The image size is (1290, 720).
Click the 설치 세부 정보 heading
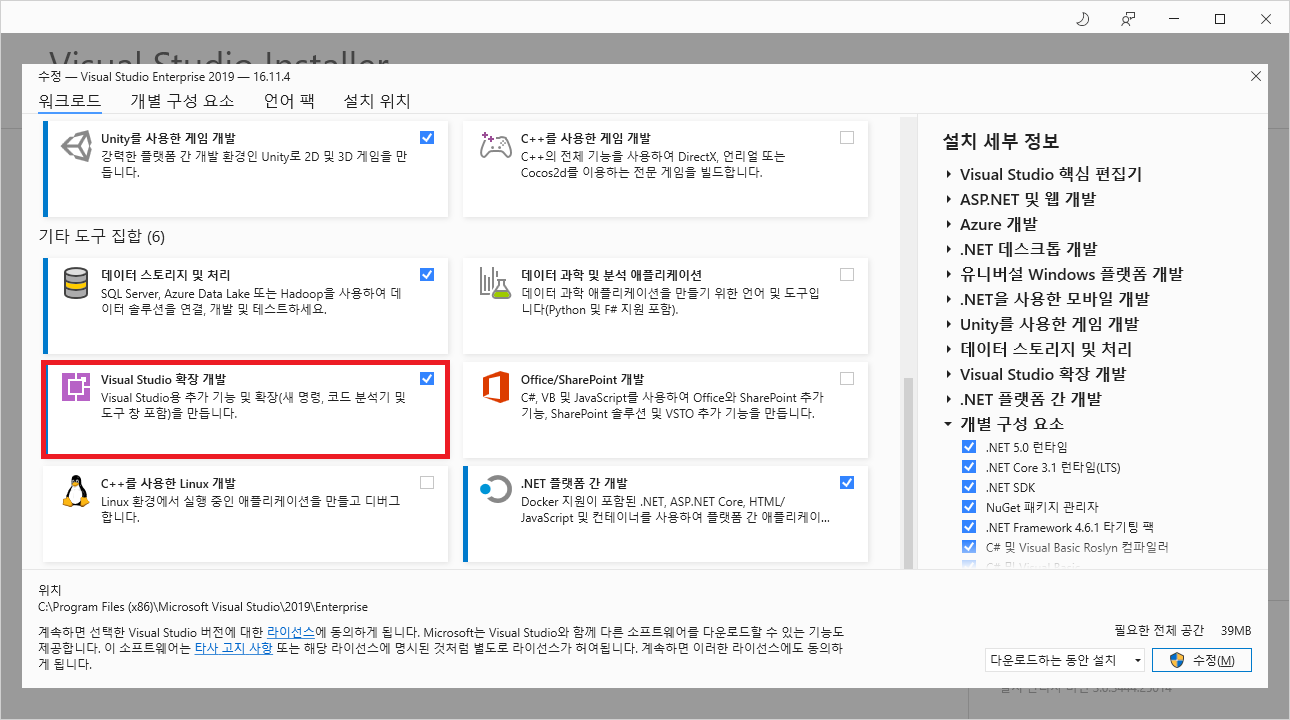(x=1001, y=141)
